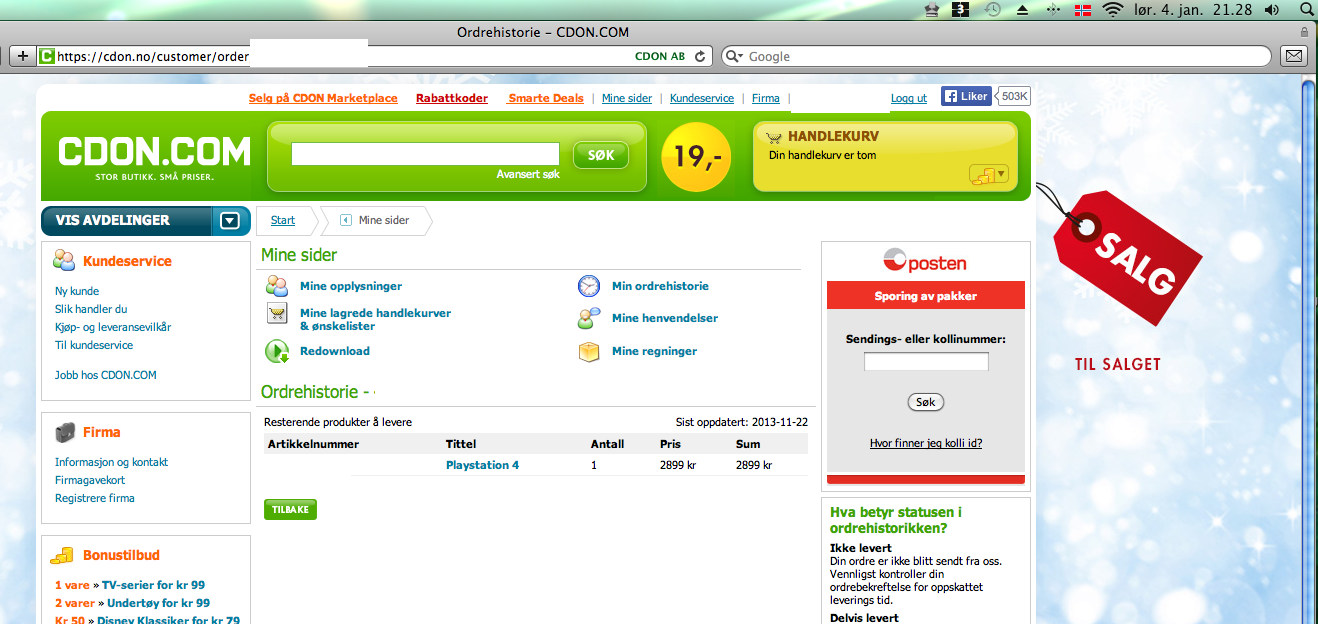The width and height of the screenshot is (1318, 624).
Task: Click the Kundeservice people icon in sidebar
Action: [64, 260]
